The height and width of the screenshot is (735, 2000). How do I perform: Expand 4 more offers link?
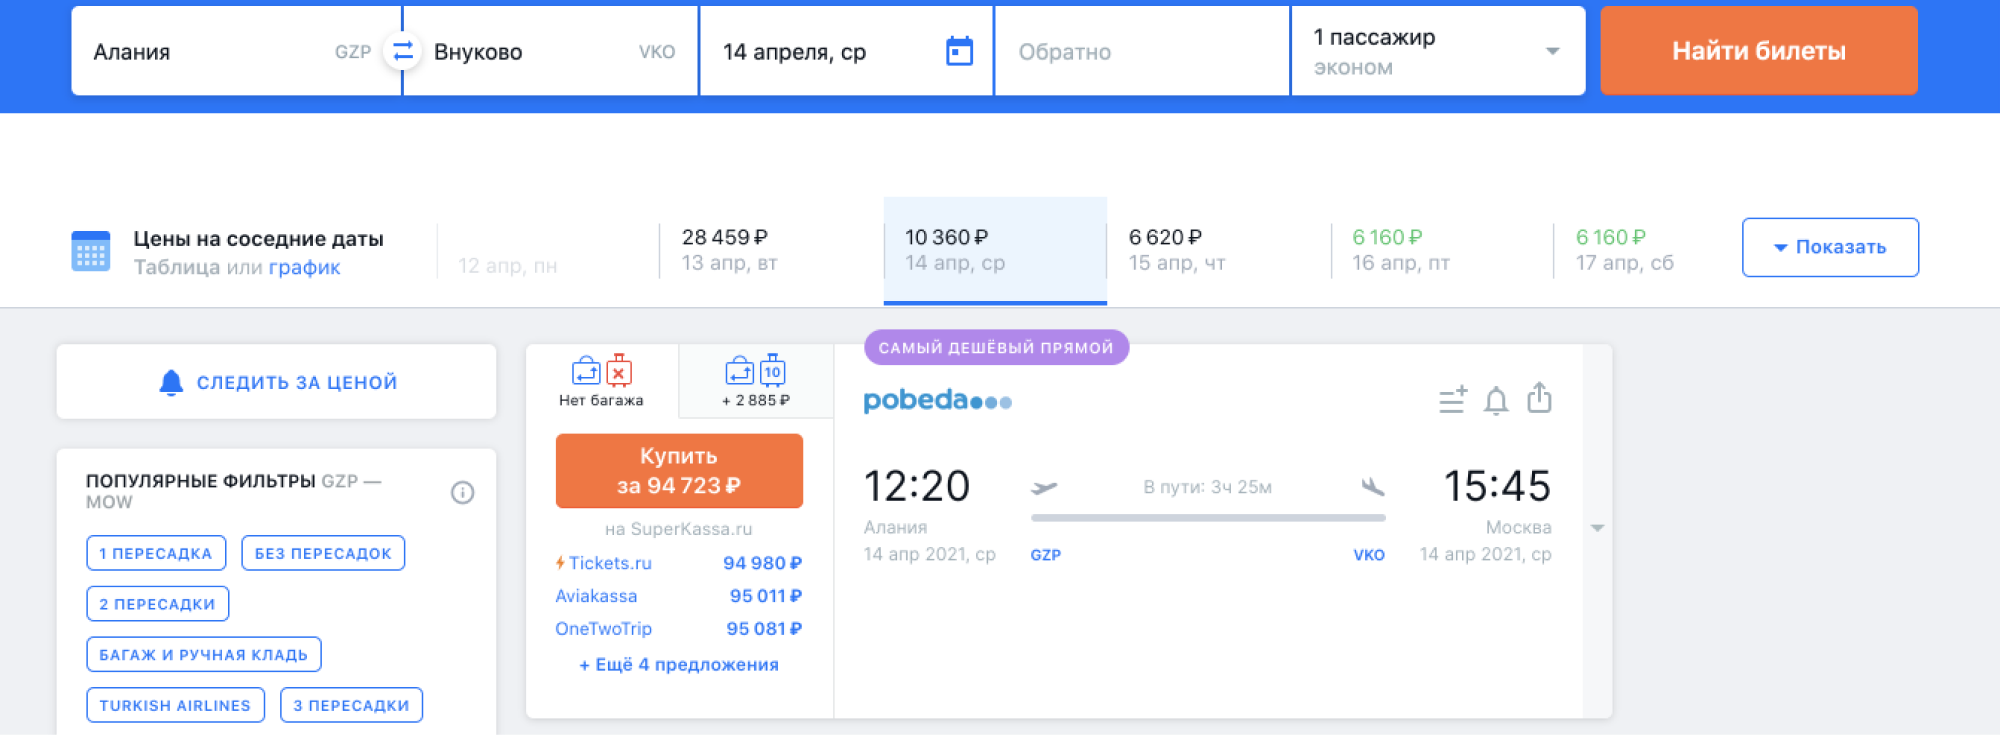[679, 665]
